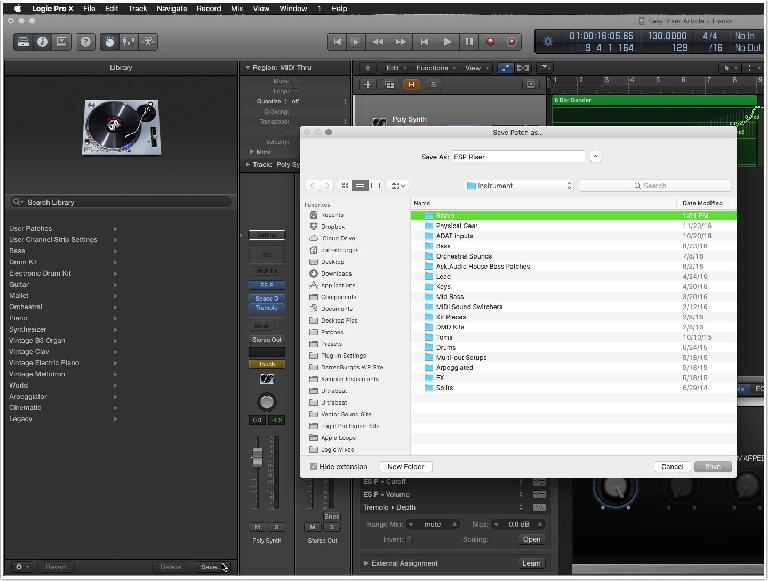
Task: Select the MIDI Sound Switchers folder
Action: 573,306
